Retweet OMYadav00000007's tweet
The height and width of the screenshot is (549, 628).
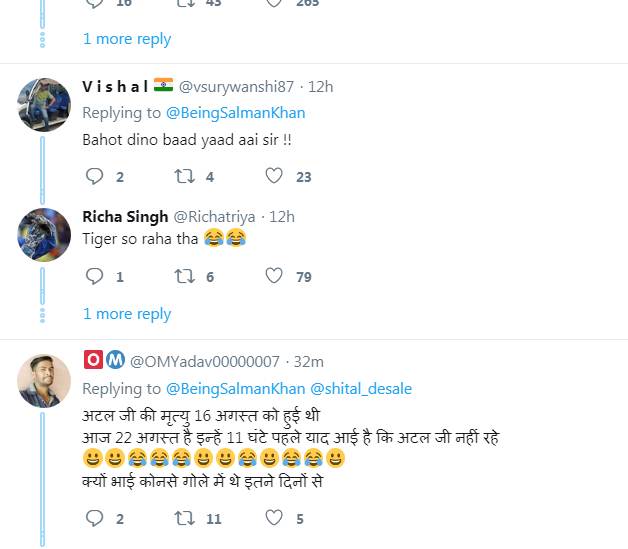pos(184,518)
